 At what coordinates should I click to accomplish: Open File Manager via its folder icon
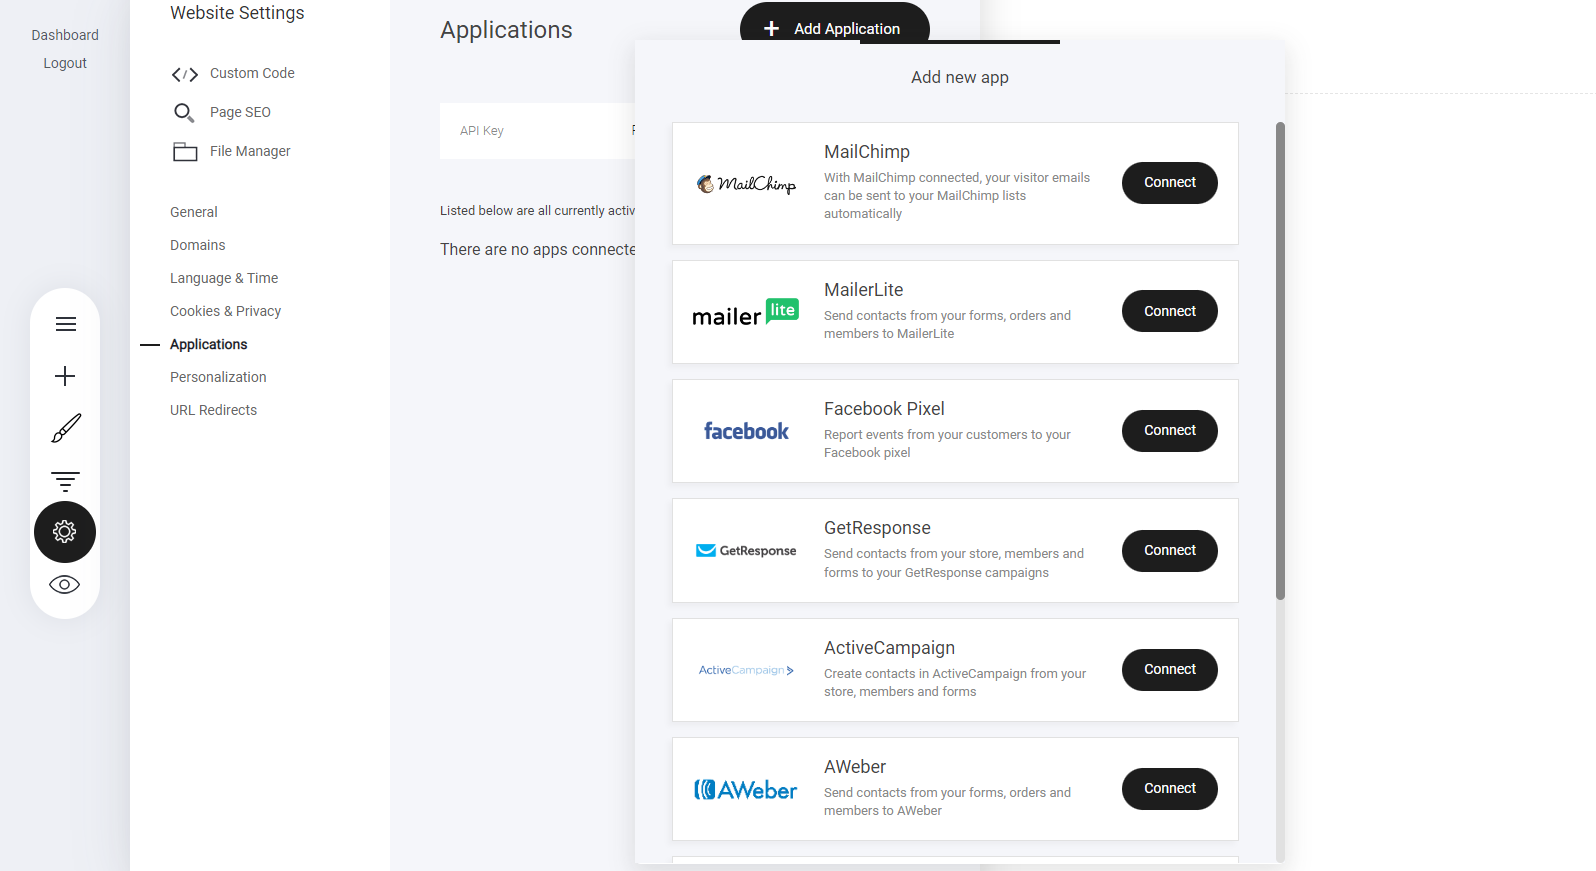[185, 152]
